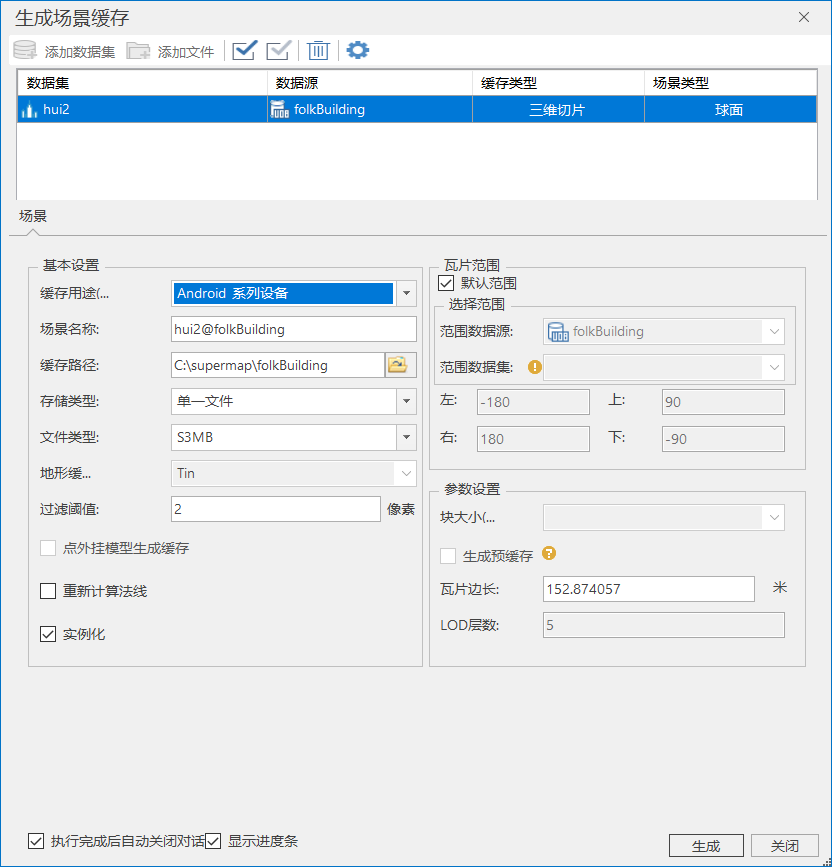Click the 三维切片 cache type cell
Image resolution: width=832 pixels, height=867 pixels.
[558, 109]
